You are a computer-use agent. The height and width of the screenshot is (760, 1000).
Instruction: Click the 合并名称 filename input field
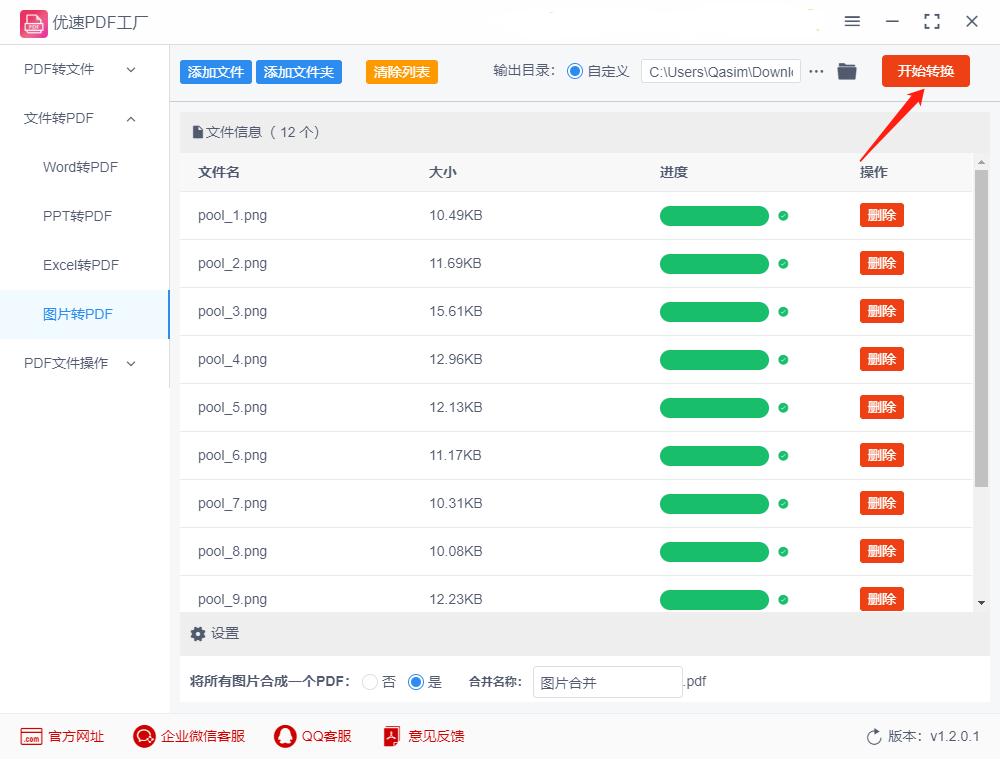[607, 681]
